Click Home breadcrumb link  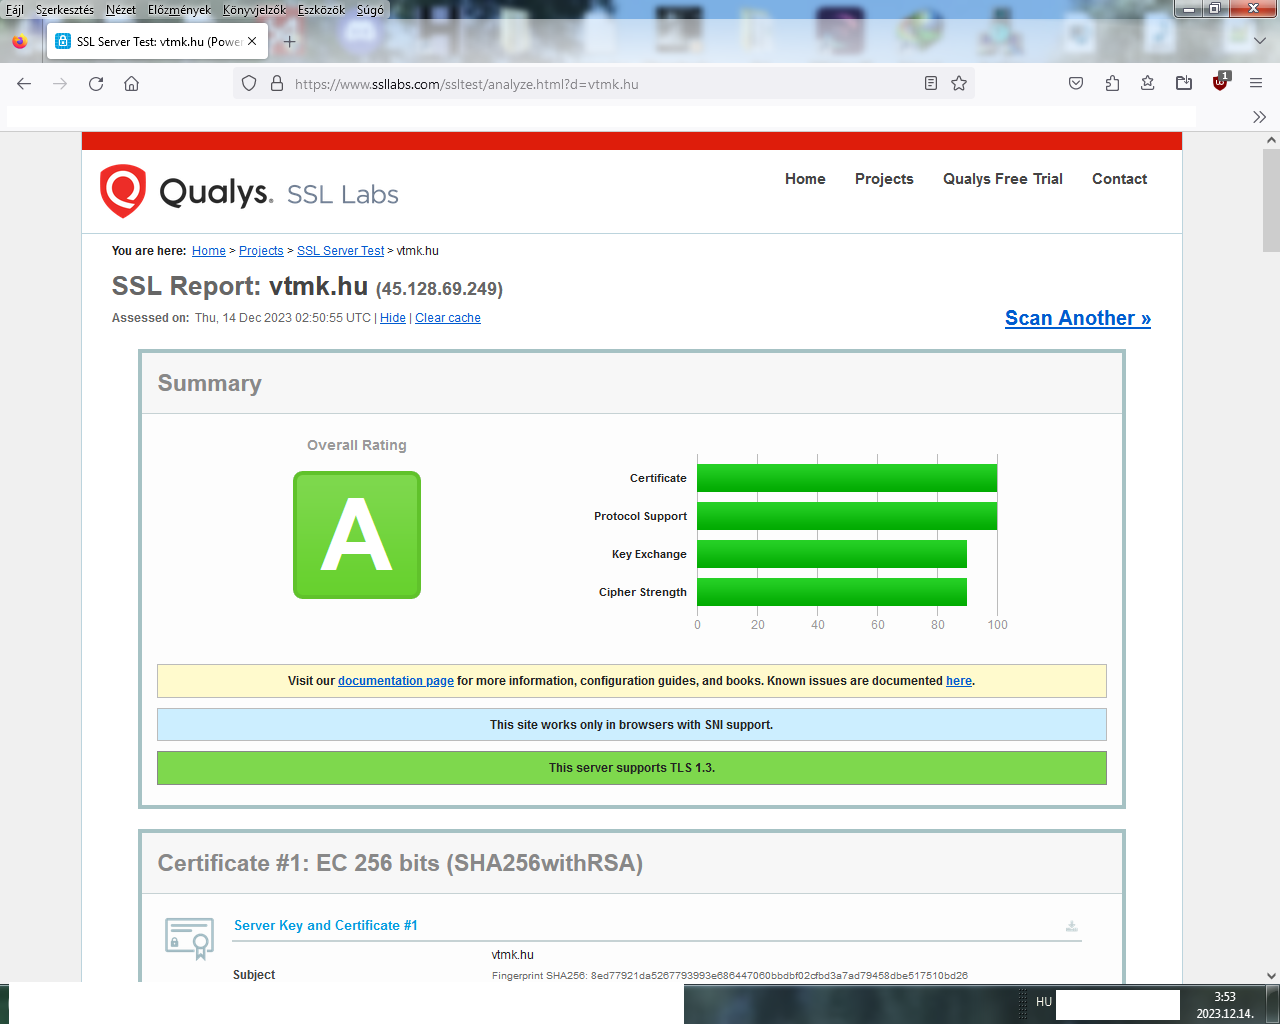click(209, 251)
